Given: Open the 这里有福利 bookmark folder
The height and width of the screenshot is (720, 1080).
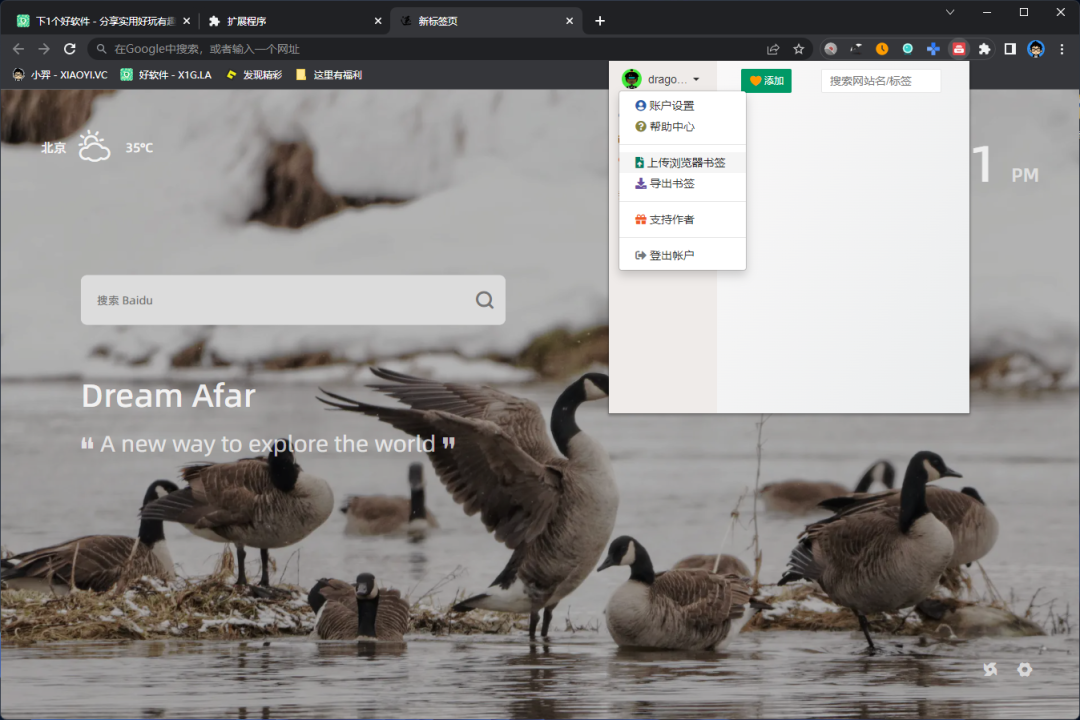Looking at the screenshot, I should (x=329, y=74).
